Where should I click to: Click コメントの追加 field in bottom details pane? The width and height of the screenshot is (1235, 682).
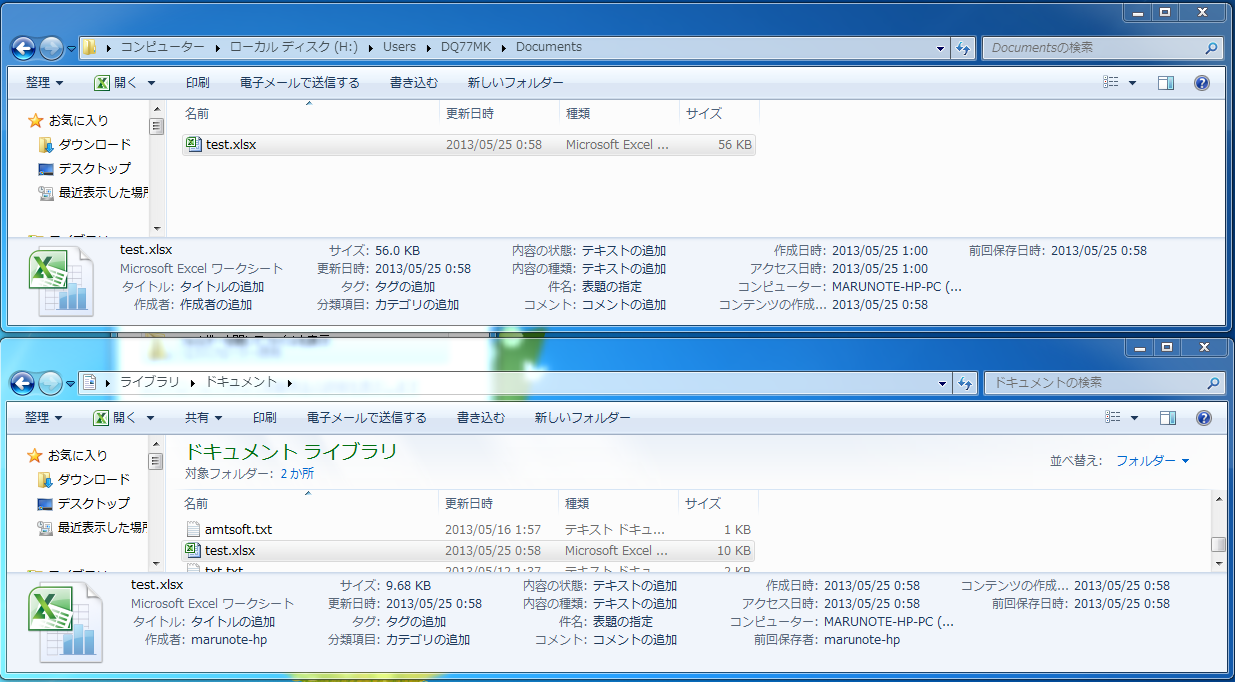635,639
